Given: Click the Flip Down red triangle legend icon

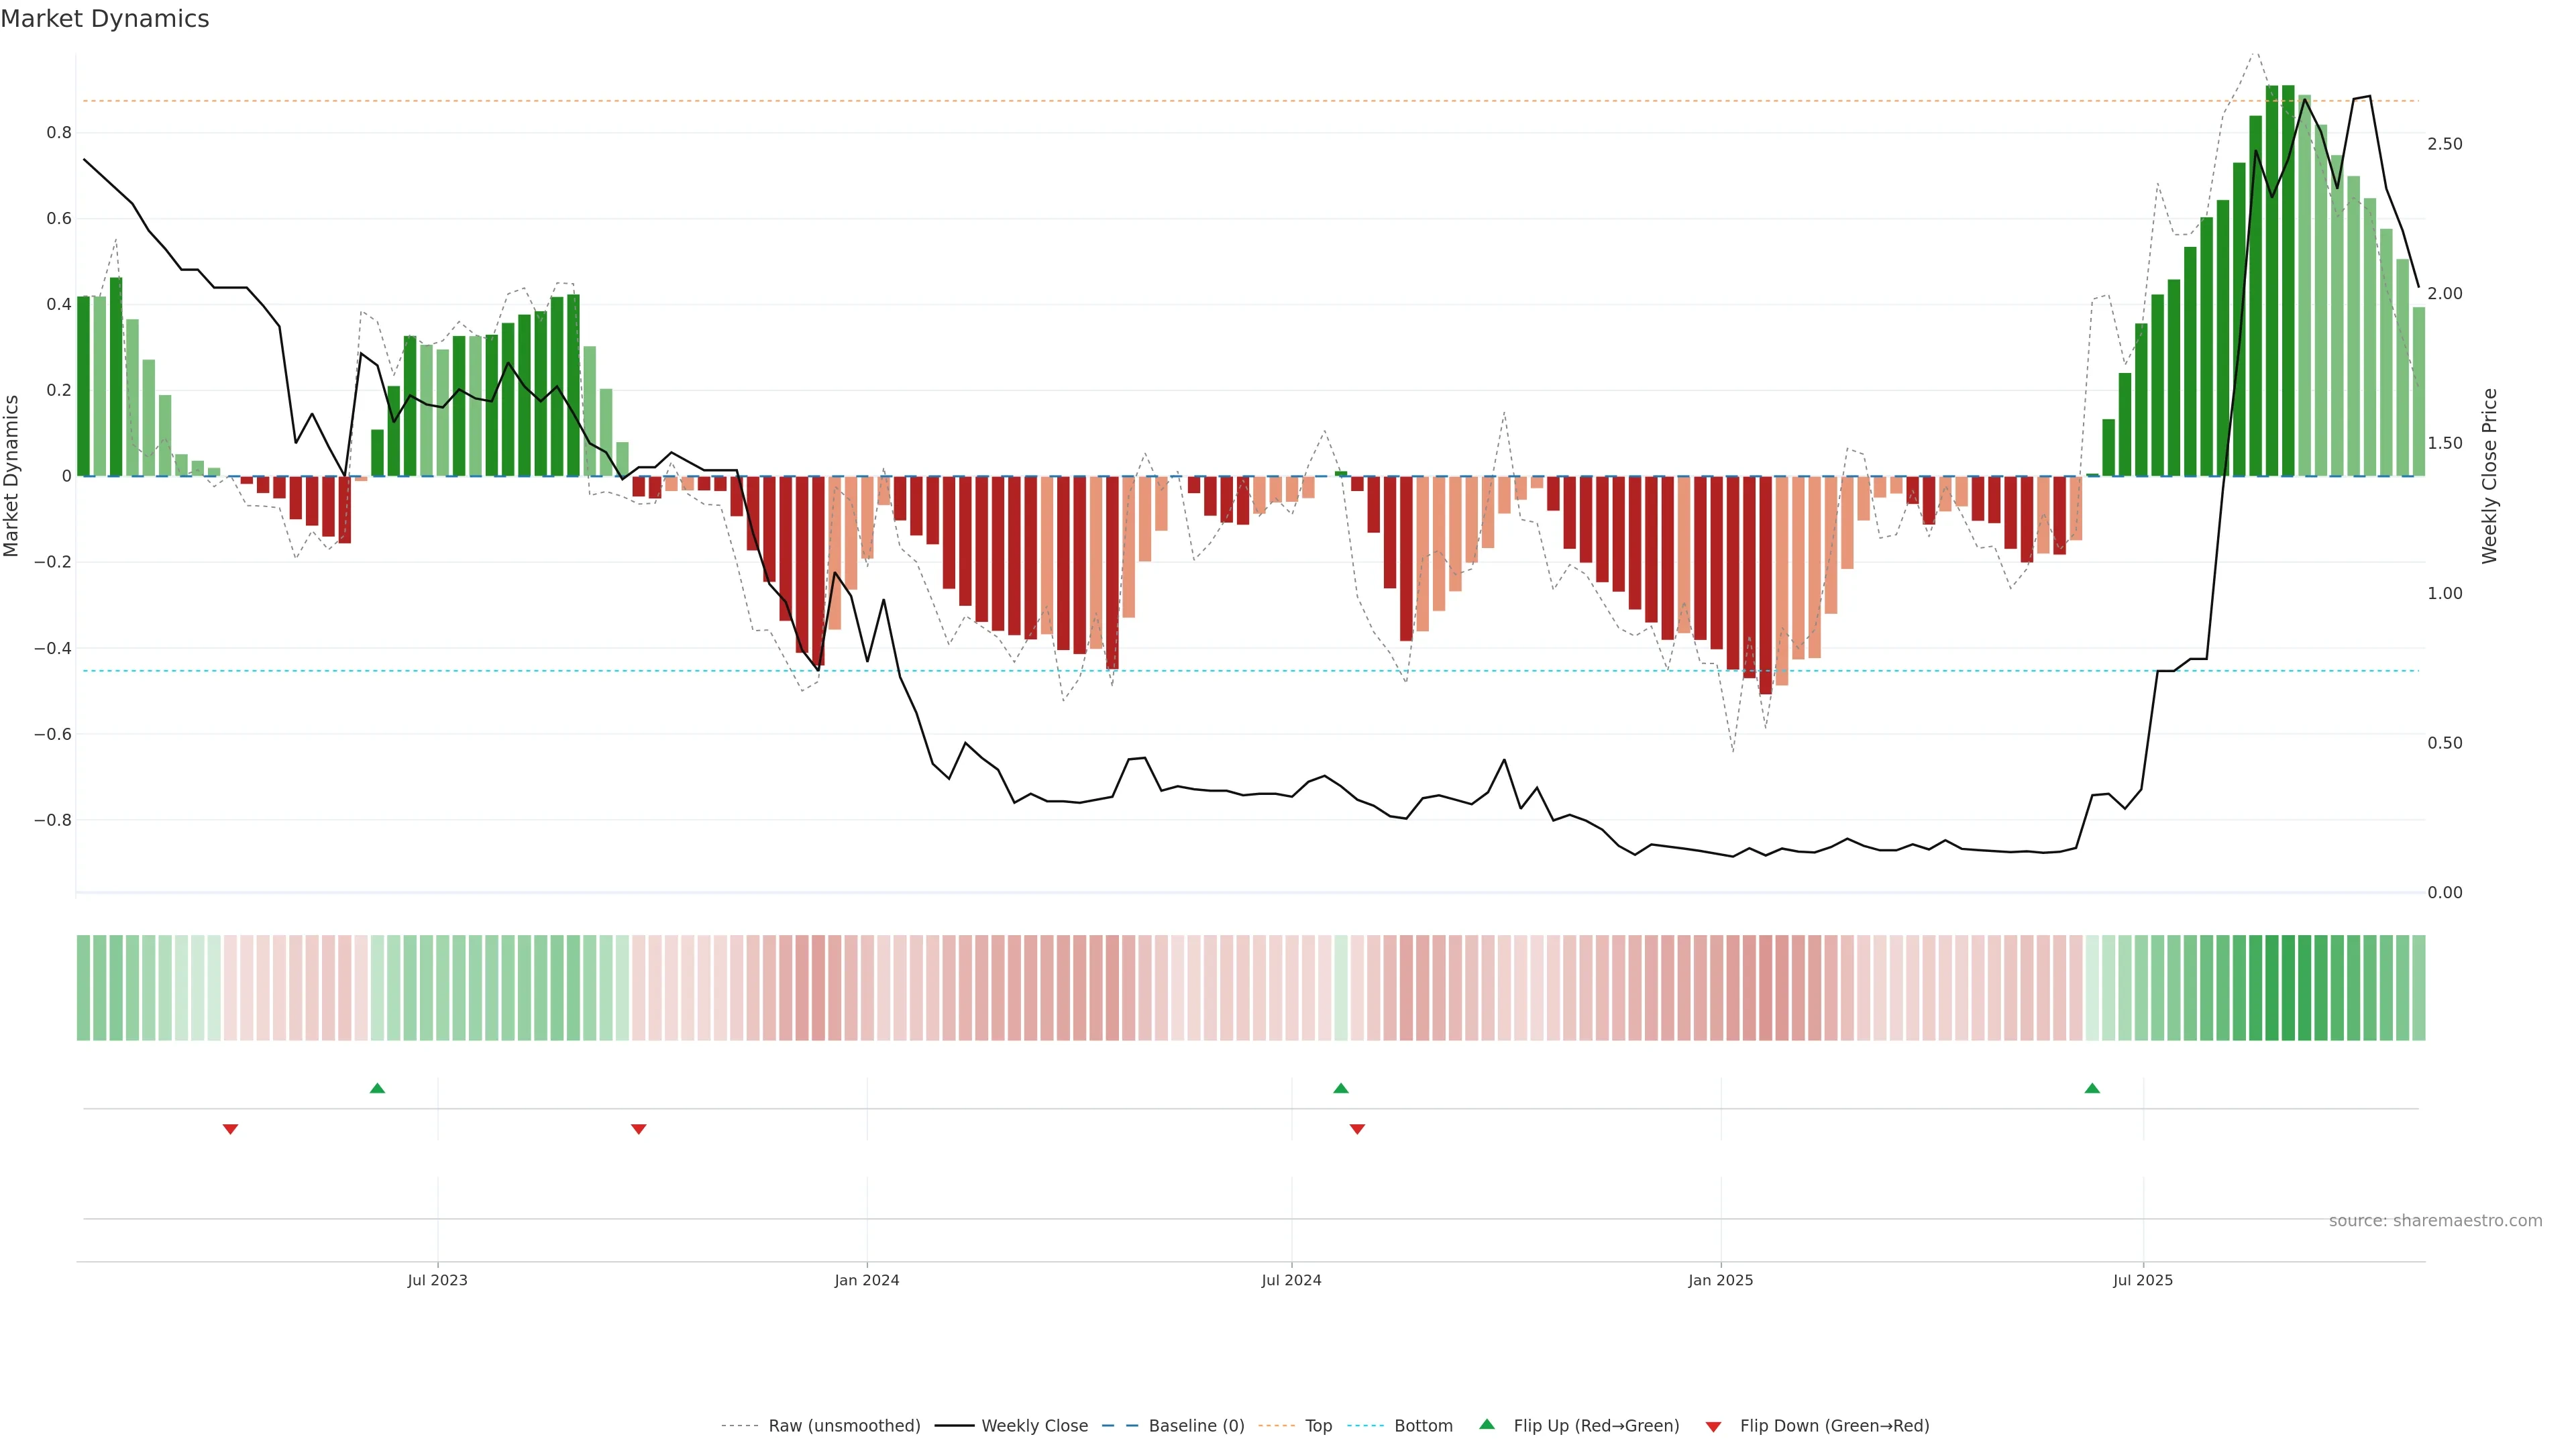Looking at the screenshot, I should pyautogui.click(x=1713, y=1426).
